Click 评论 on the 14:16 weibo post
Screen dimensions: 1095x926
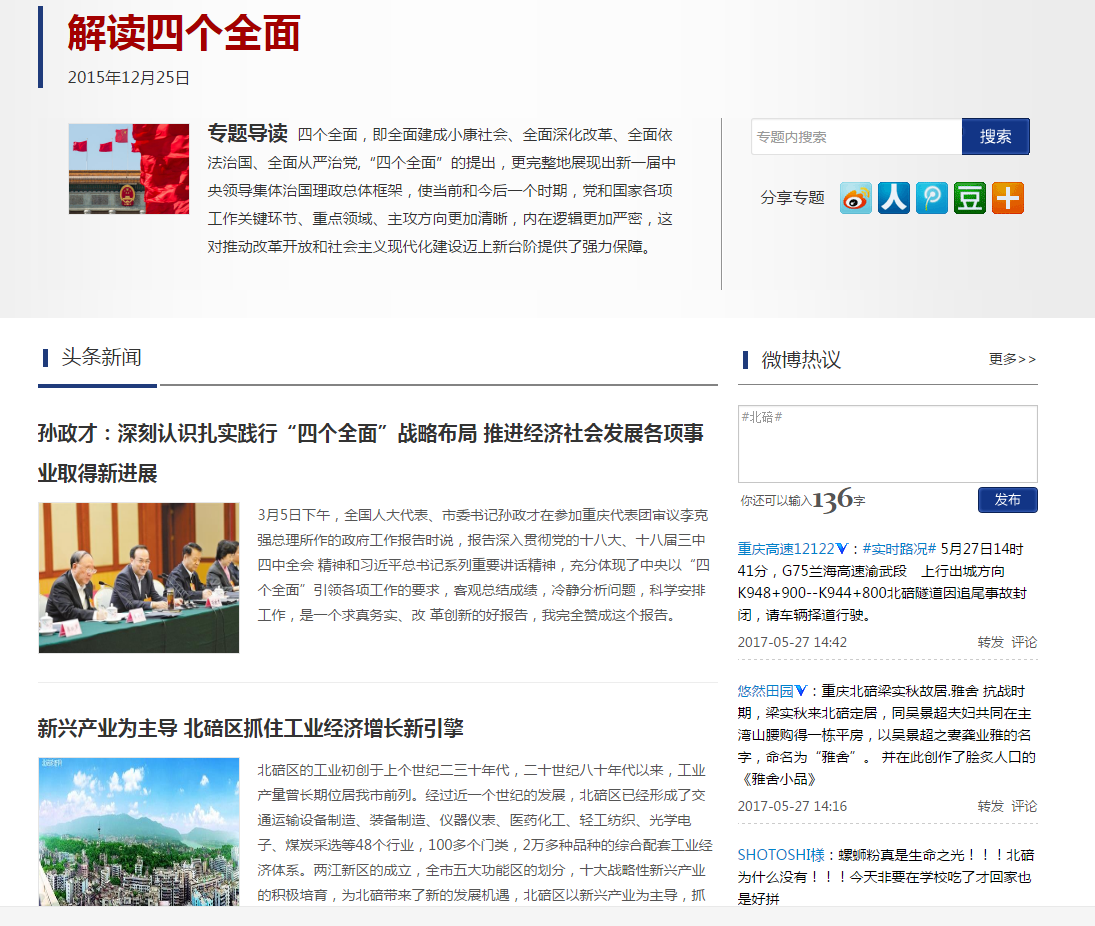click(1024, 807)
